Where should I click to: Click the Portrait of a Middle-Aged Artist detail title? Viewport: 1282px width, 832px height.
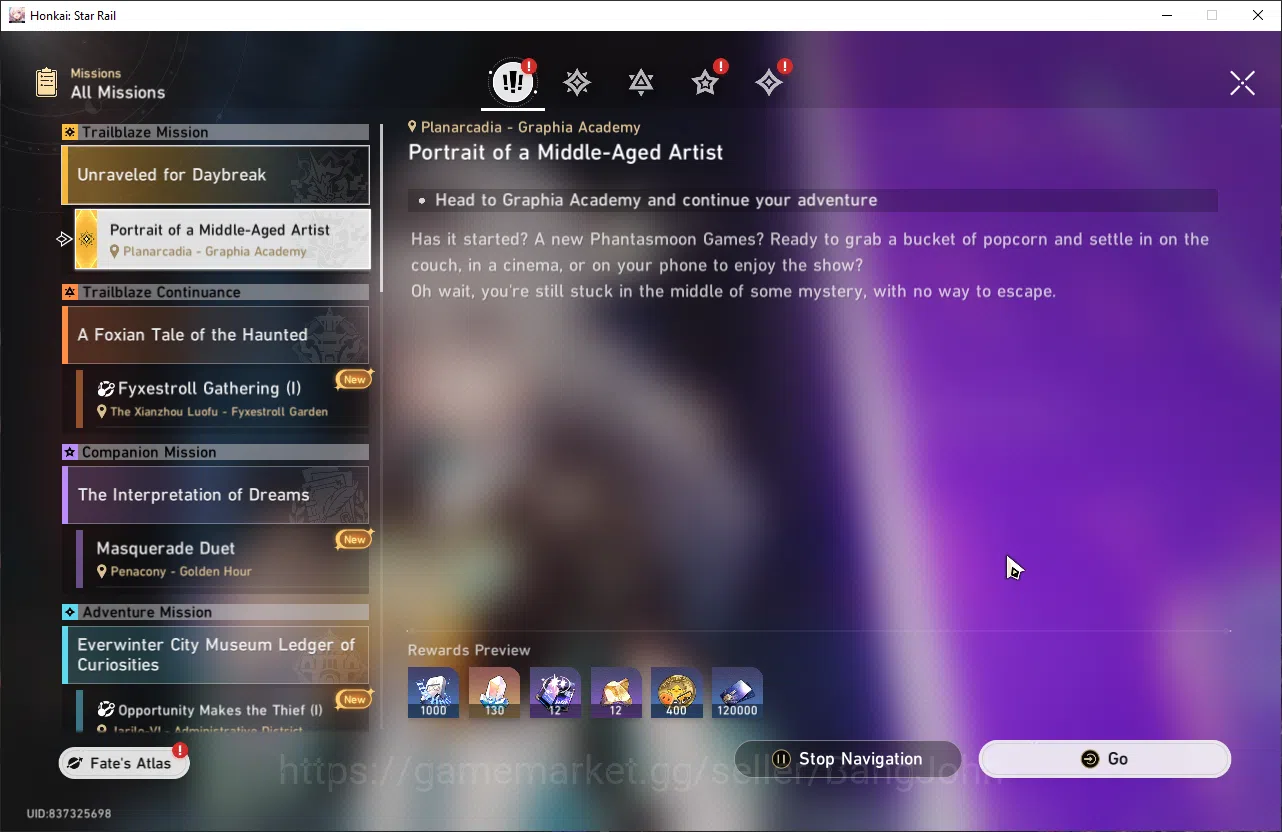tap(565, 153)
